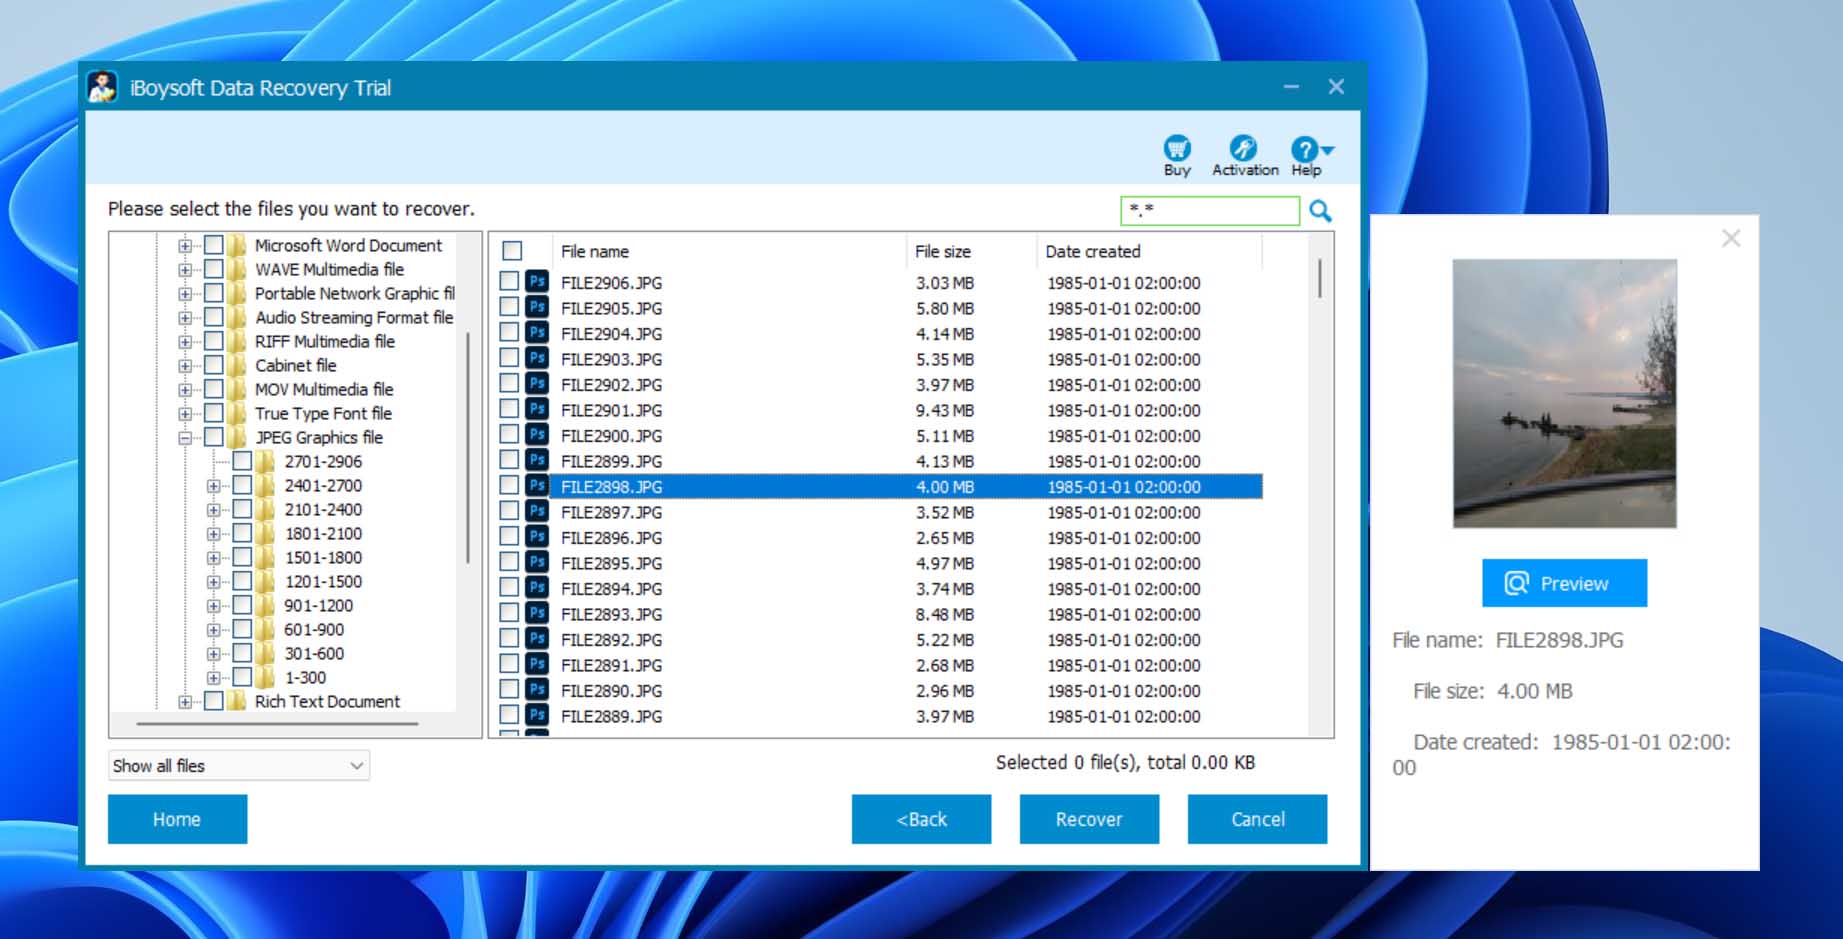Click the iBoysoft app logo in title bar
The image size is (1843, 939).
tap(102, 88)
